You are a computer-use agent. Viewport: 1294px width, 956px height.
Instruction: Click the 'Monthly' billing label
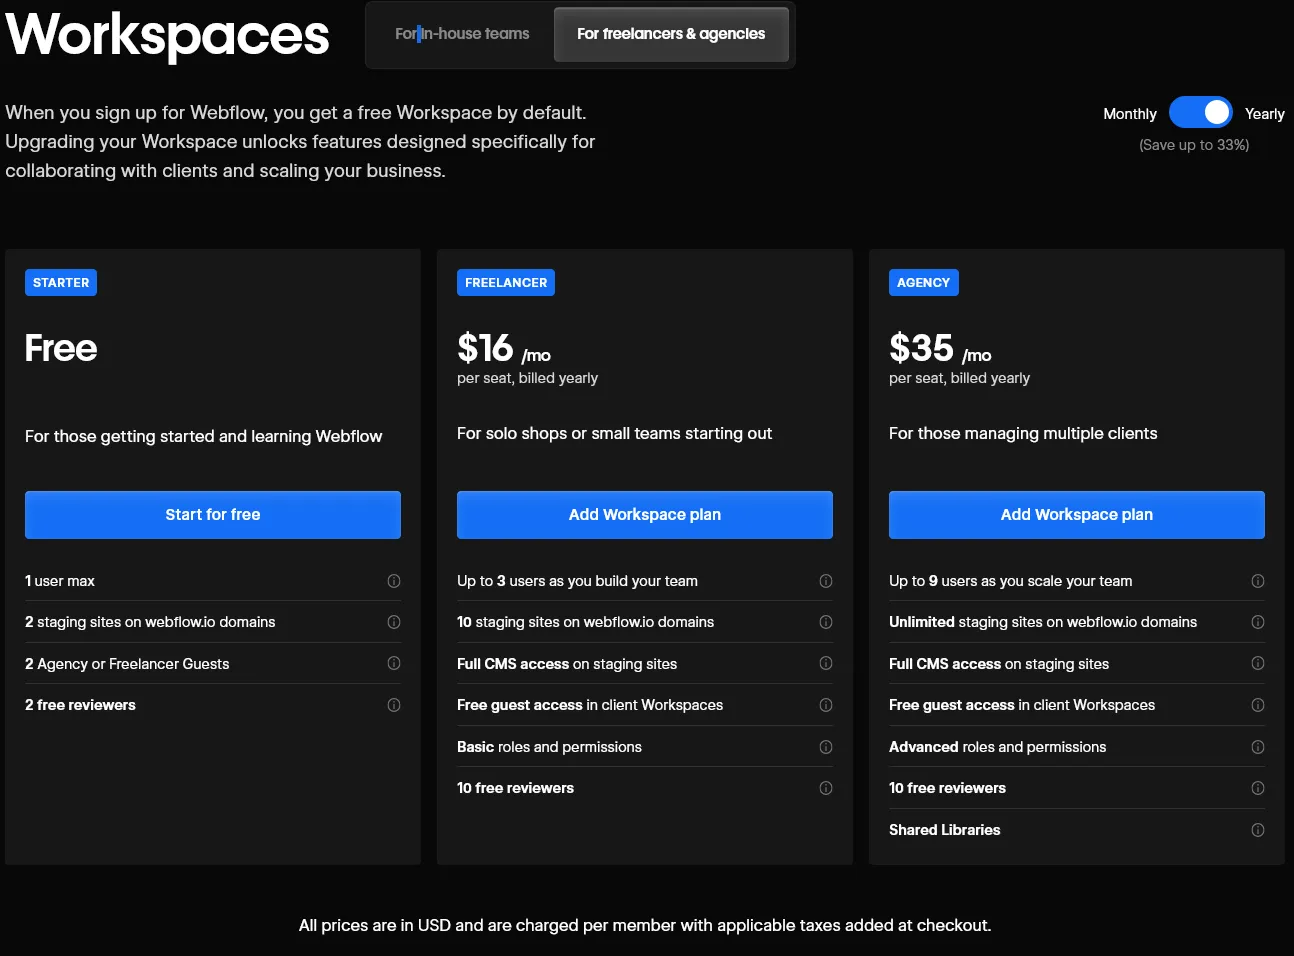click(1130, 114)
